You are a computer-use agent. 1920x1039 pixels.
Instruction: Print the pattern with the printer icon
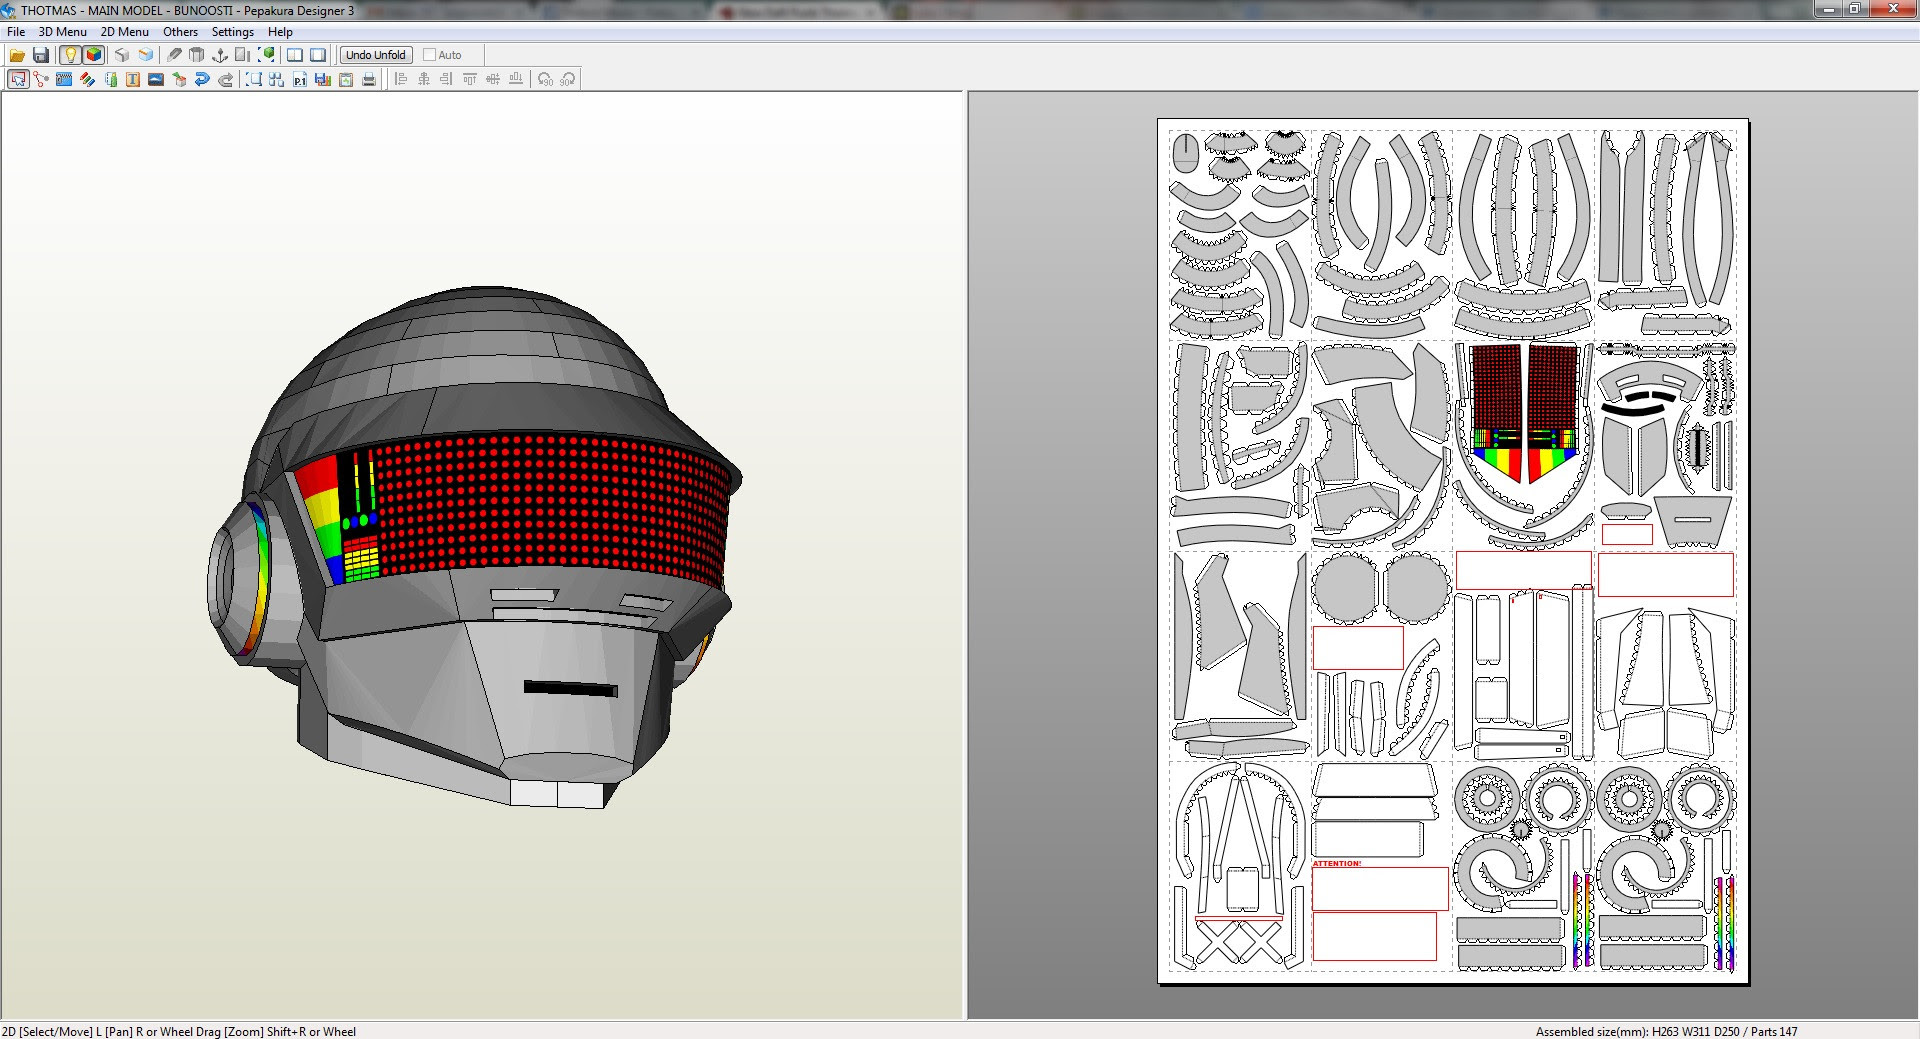pyautogui.click(x=369, y=79)
